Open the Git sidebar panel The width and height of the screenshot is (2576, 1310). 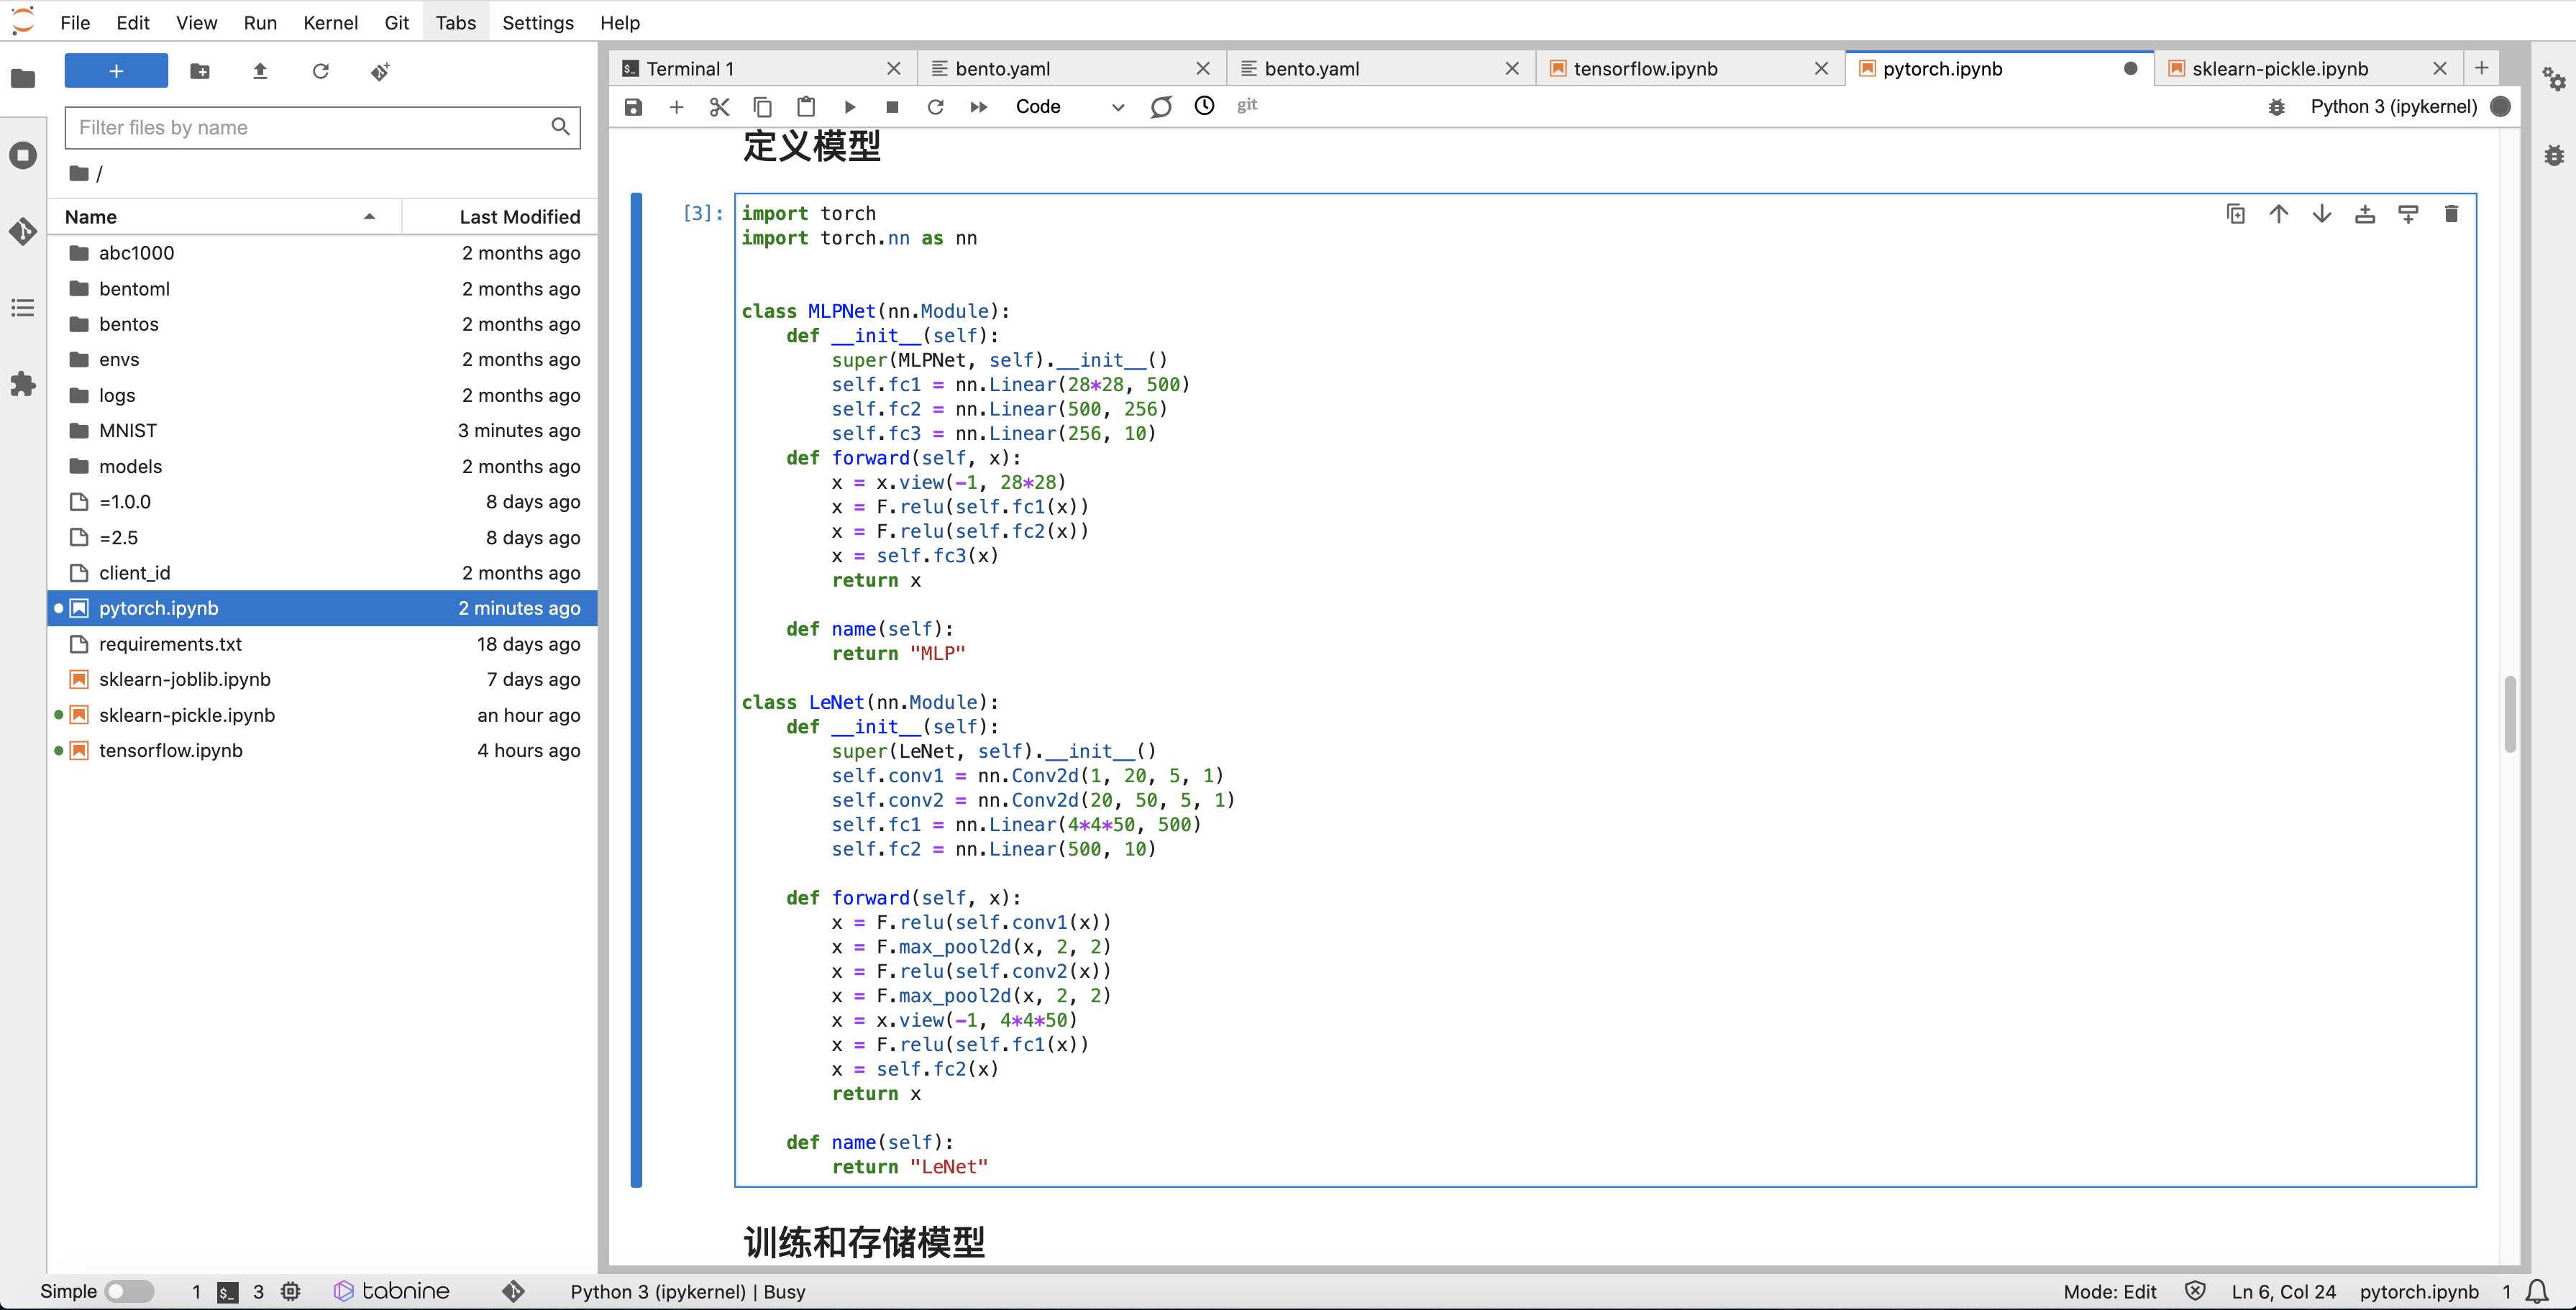tap(23, 232)
